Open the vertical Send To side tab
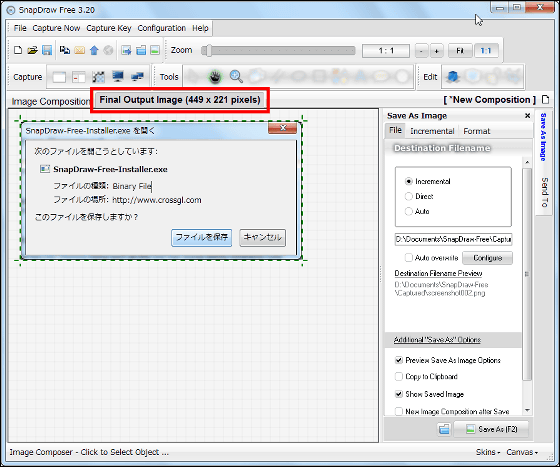The height and width of the screenshot is (467, 560). point(544,192)
